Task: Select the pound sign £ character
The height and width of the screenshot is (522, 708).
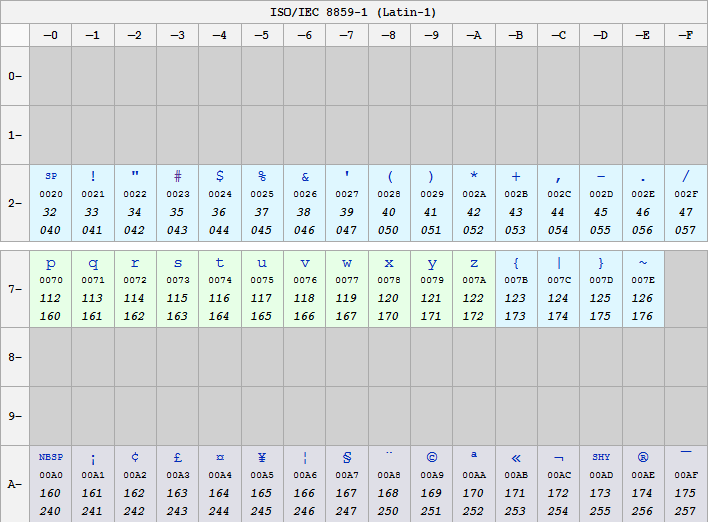Action: pos(177,458)
